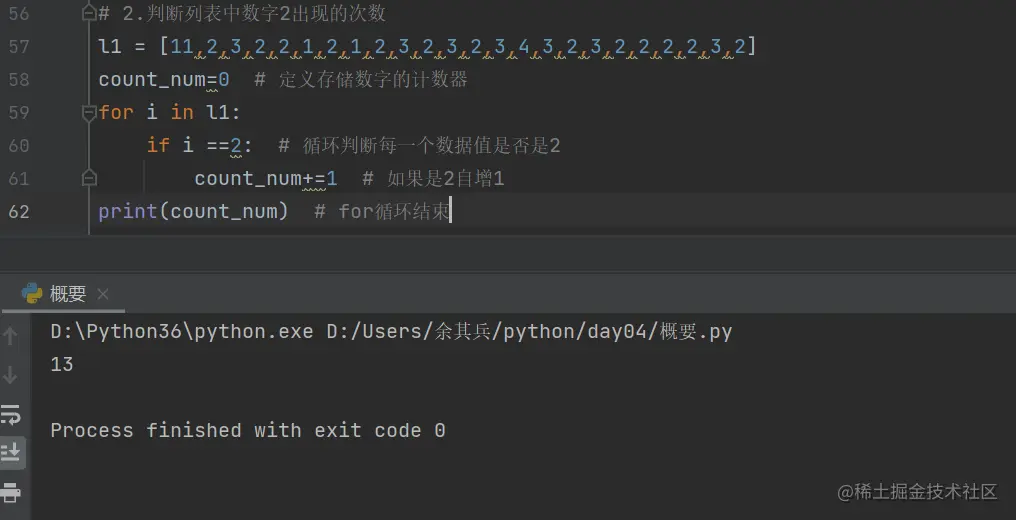The image size is (1016, 520).
Task: Click the Process finished with exit code text
Action: 248,431
